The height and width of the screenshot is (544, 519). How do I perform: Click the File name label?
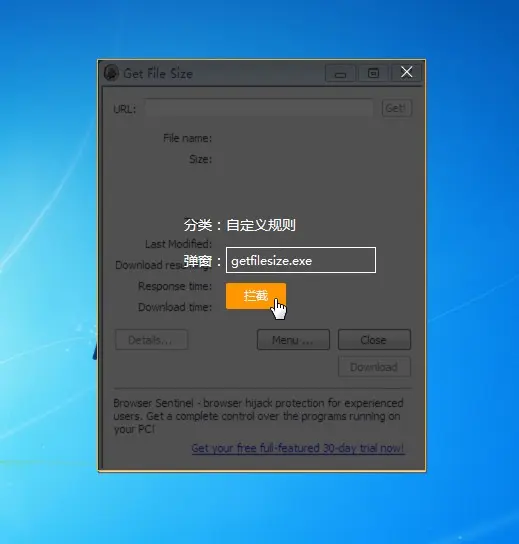pyautogui.click(x=187, y=138)
